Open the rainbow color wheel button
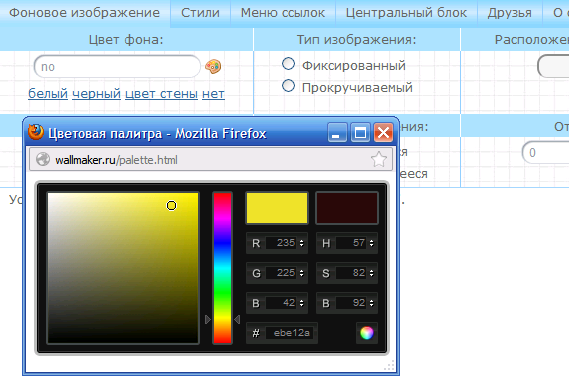This screenshot has height=388, width=569. (x=367, y=332)
